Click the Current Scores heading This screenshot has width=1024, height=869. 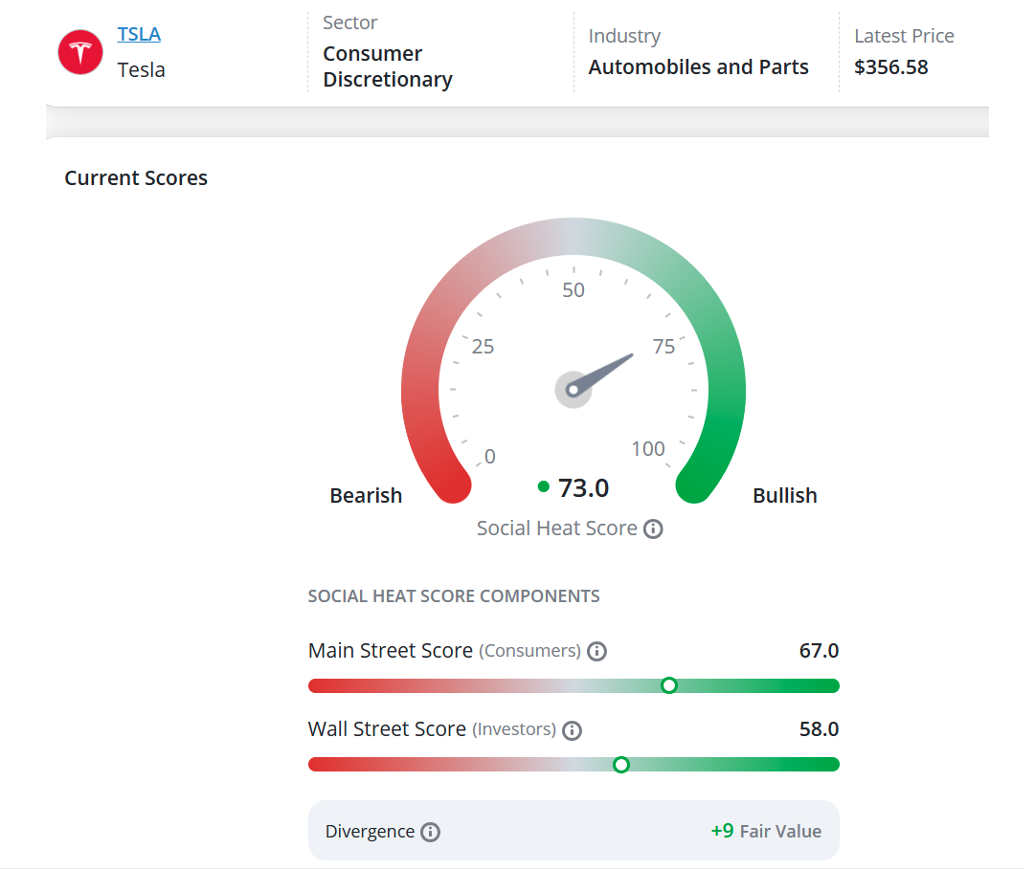136,178
